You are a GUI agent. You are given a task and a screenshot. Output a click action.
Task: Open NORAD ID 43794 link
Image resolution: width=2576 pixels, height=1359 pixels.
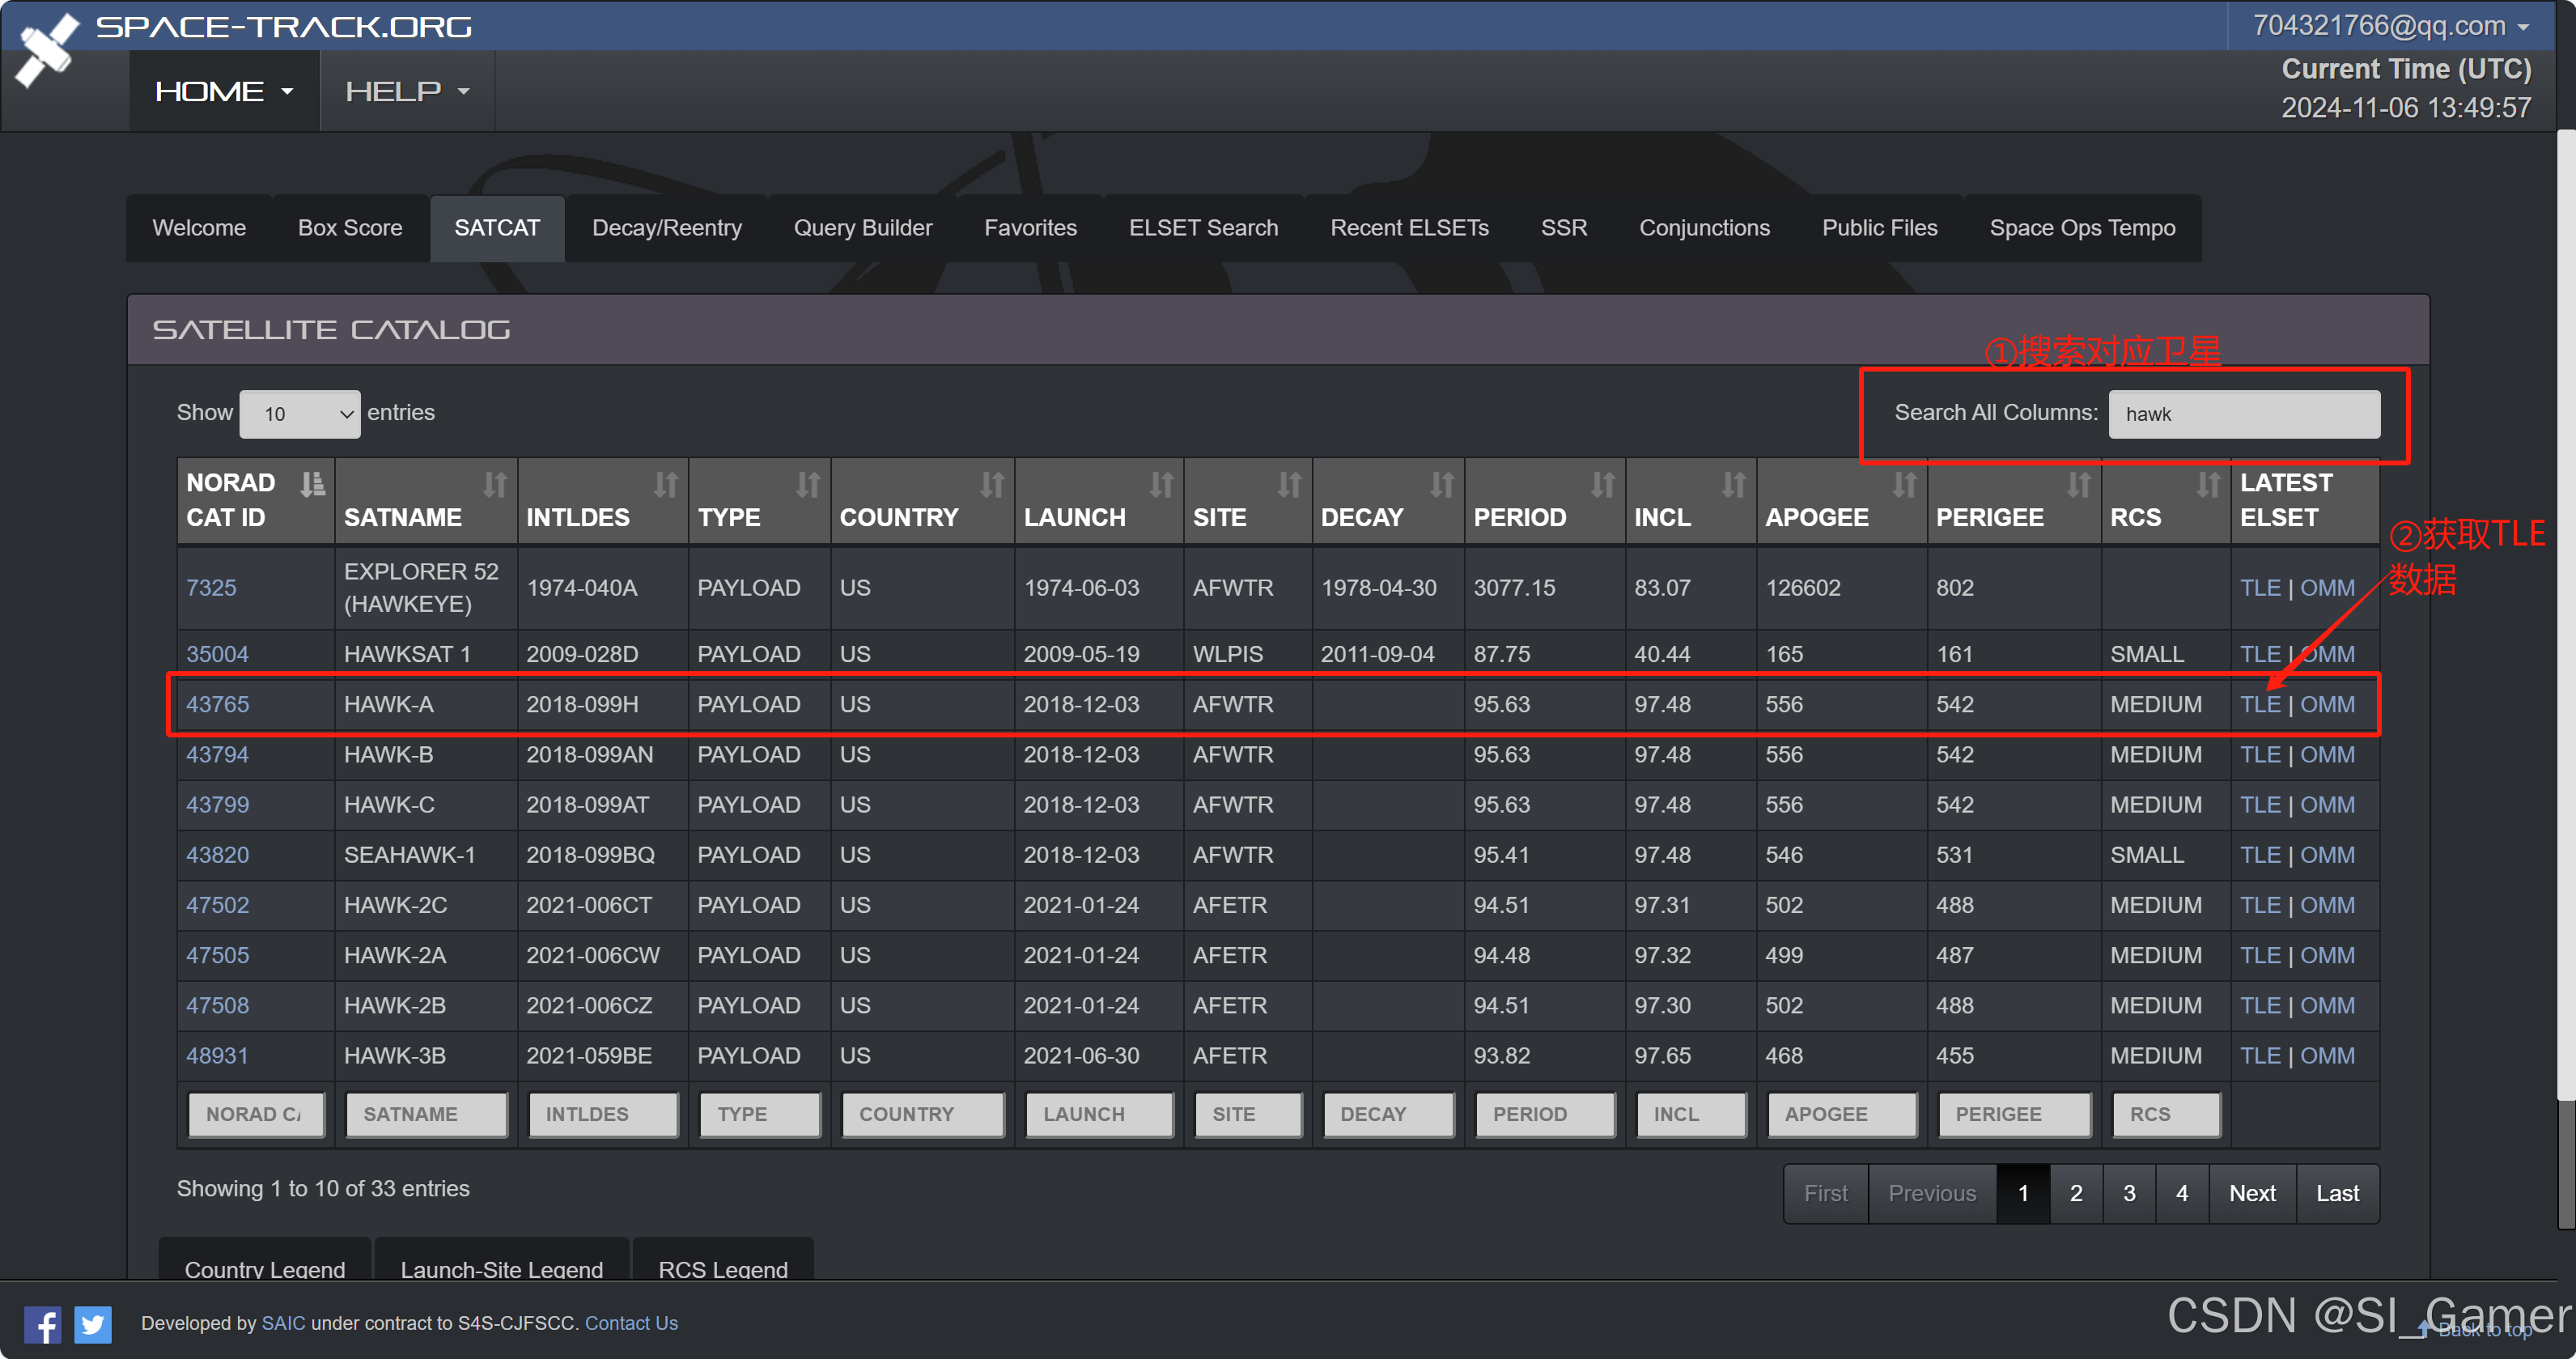[217, 754]
